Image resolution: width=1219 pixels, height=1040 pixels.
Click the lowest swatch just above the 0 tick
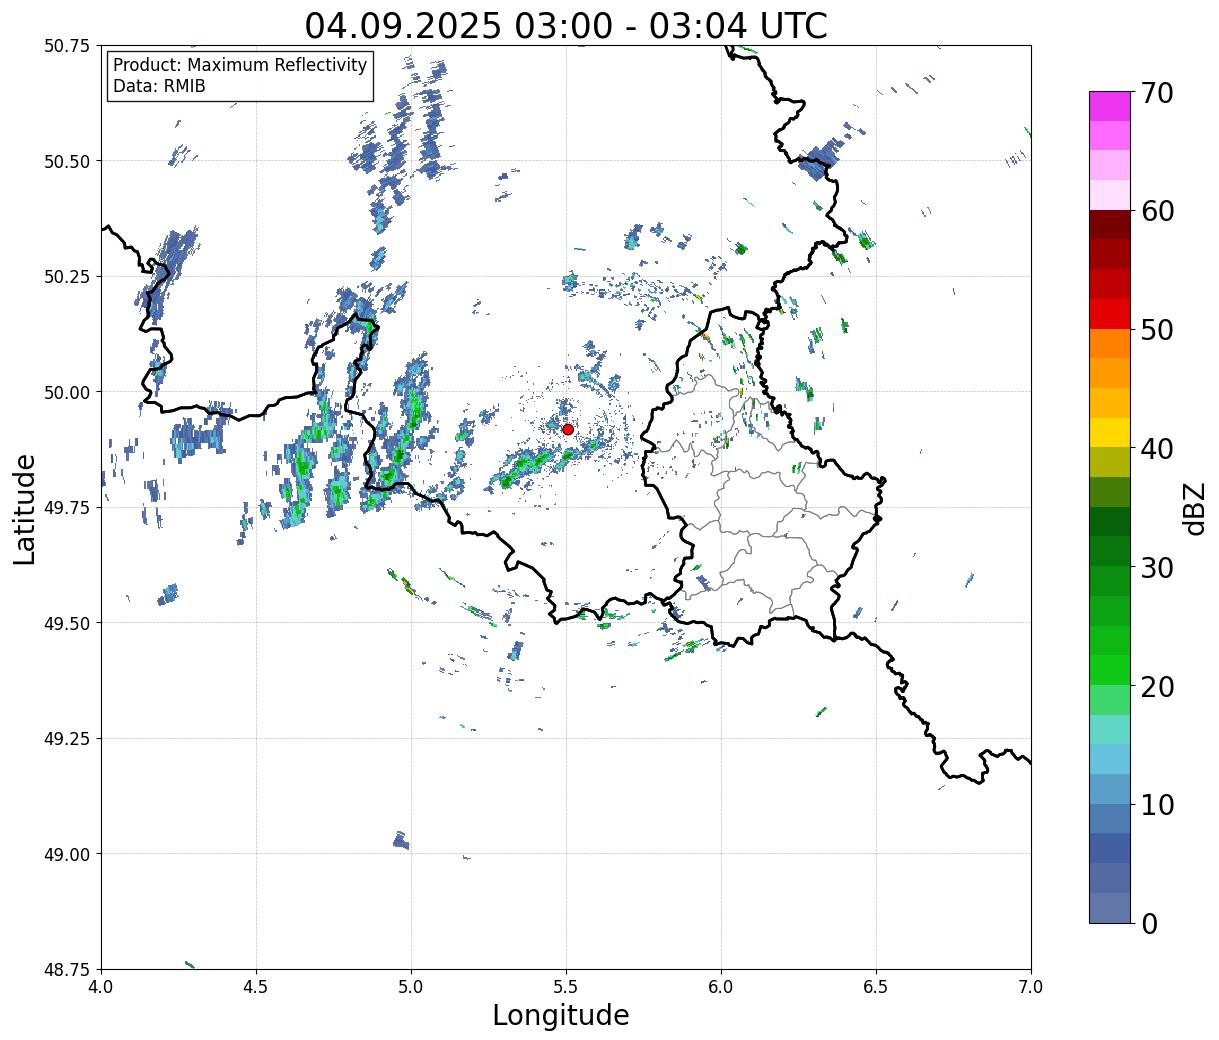(x=1110, y=907)
